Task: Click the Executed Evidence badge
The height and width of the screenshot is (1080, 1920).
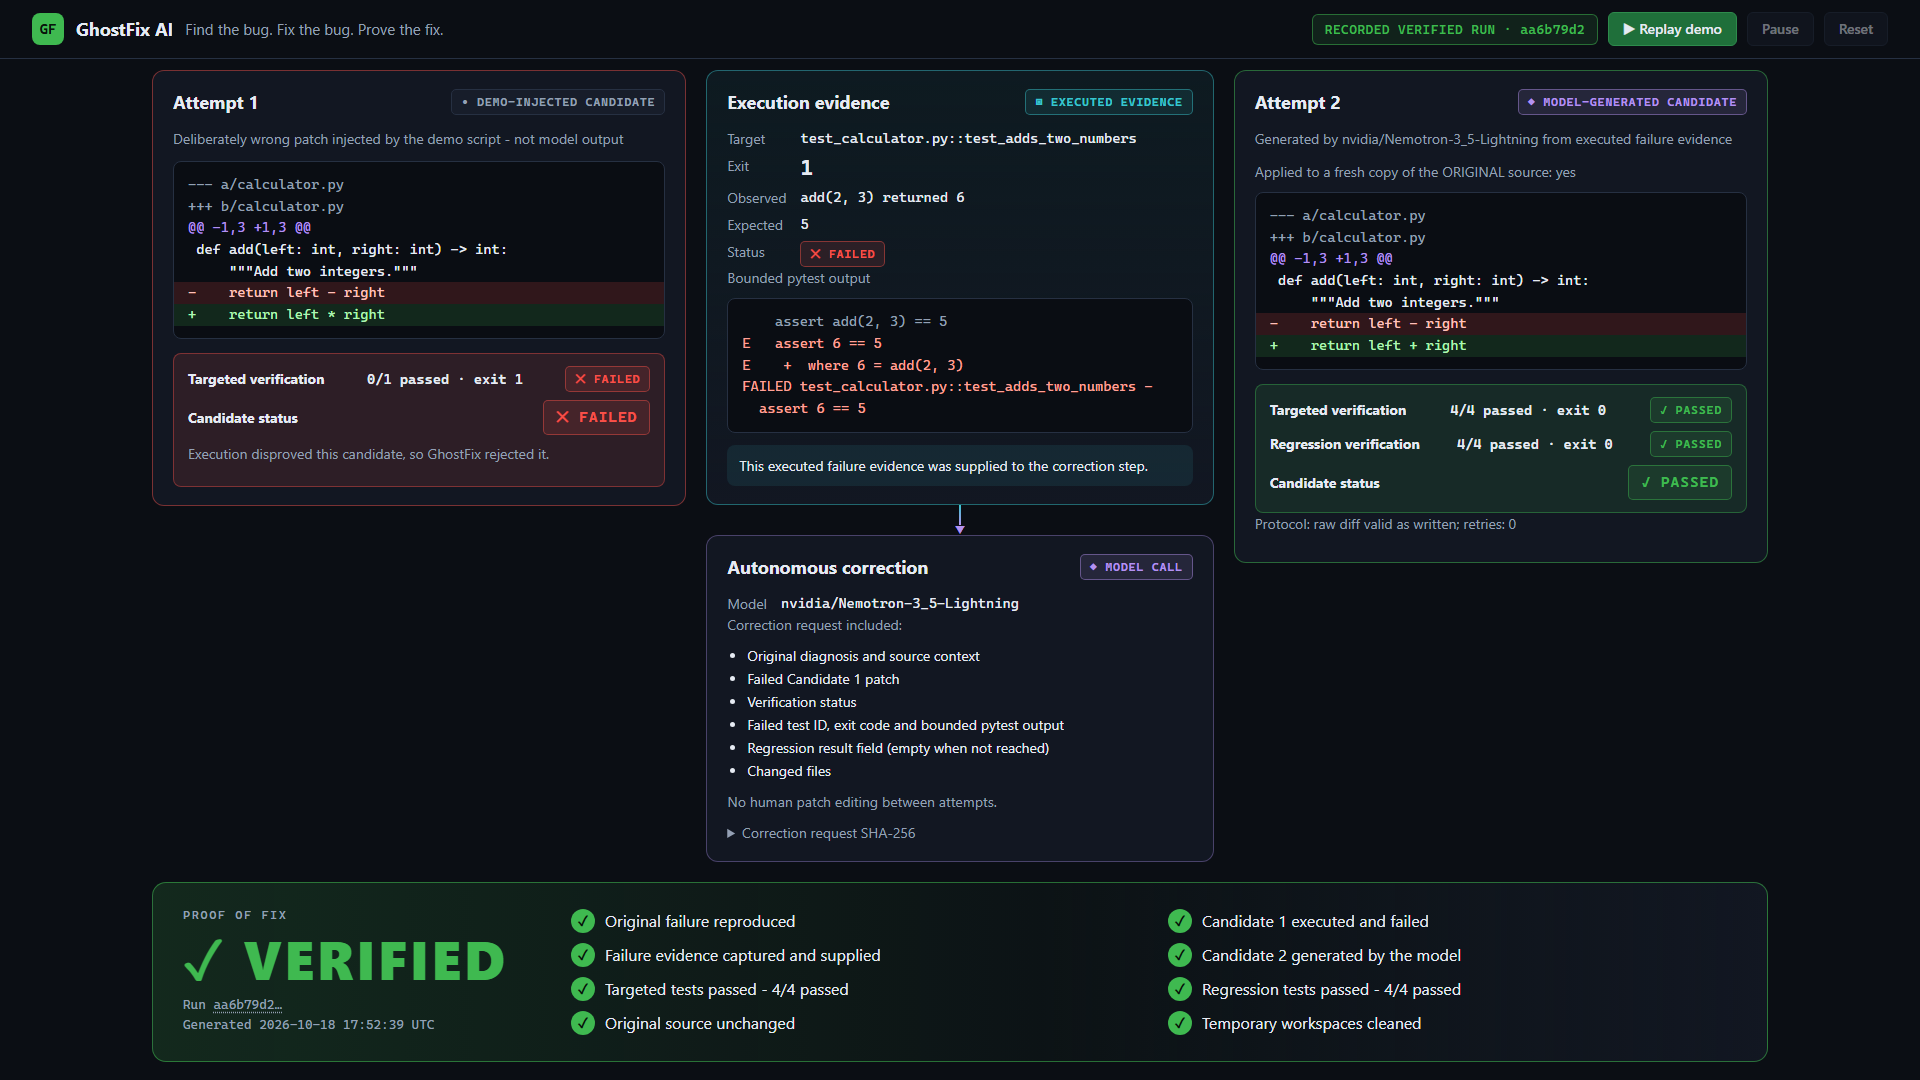Action: (1109, 102)
